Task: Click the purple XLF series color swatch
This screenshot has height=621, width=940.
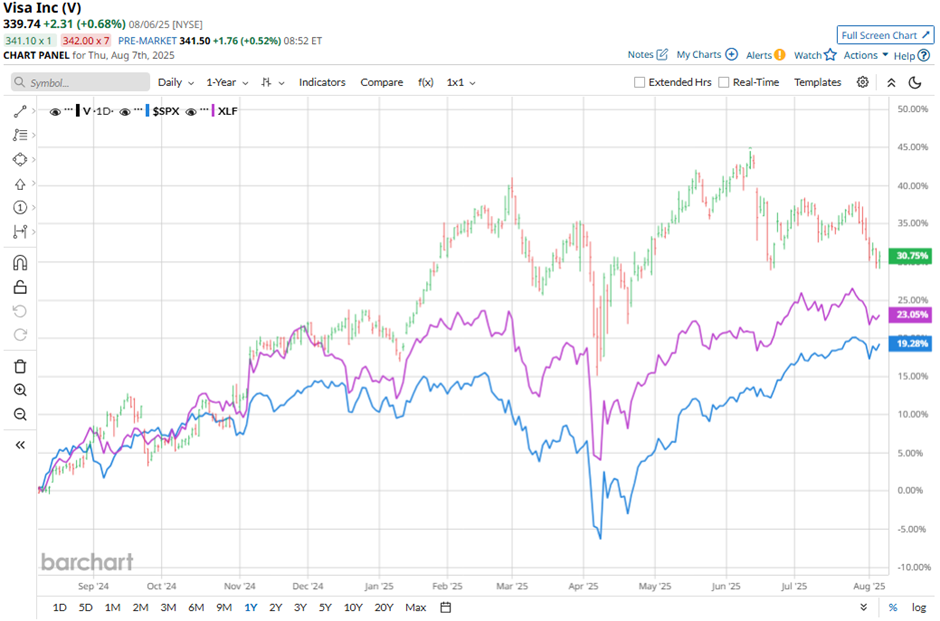Action: tap(213, 111)
